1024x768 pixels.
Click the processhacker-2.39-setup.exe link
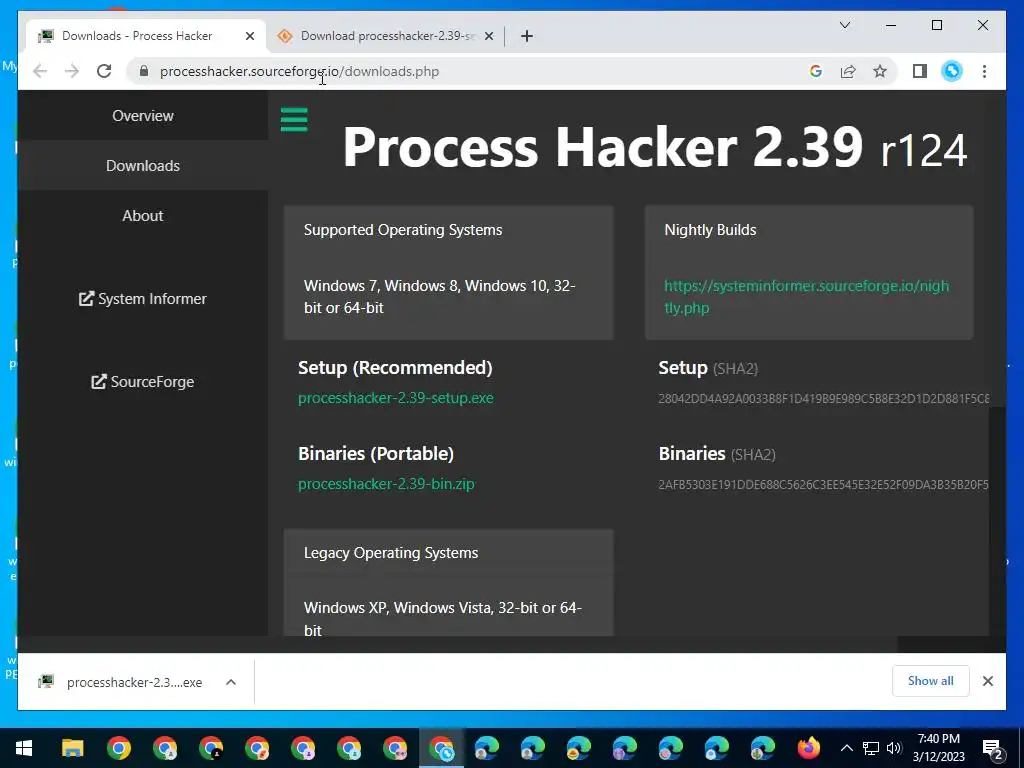click(x=396, y=398)
